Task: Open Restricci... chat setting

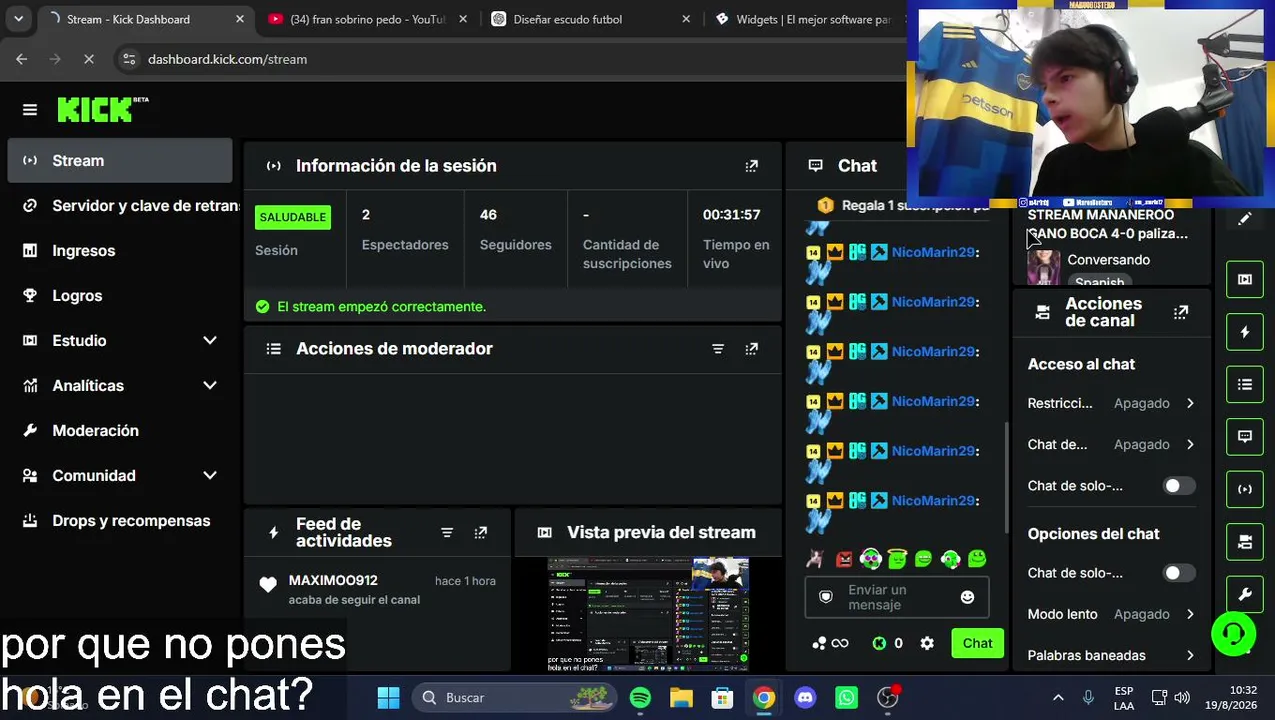Action: click(x=1111, y=404)
